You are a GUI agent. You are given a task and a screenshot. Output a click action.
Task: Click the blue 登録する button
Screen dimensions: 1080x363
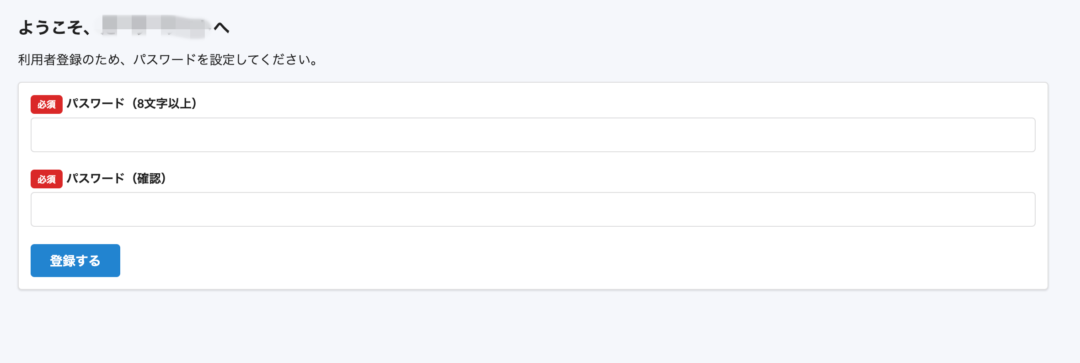pyautogui.click(x=75, y=260)
